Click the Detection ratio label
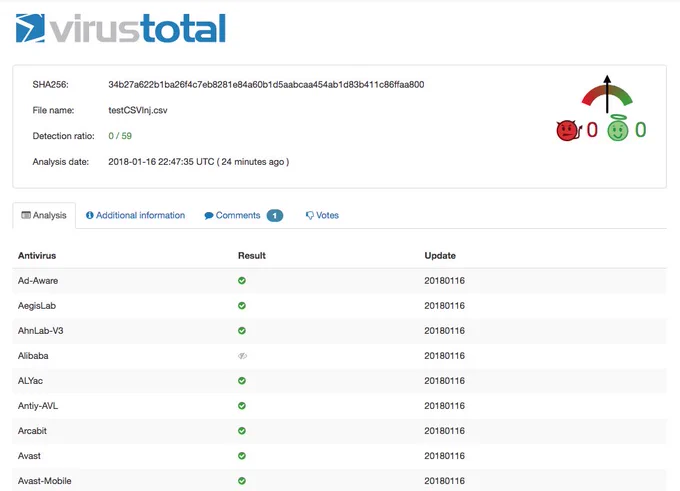The height and width of the screenshot is (491, 680). [x=63, y=136]
